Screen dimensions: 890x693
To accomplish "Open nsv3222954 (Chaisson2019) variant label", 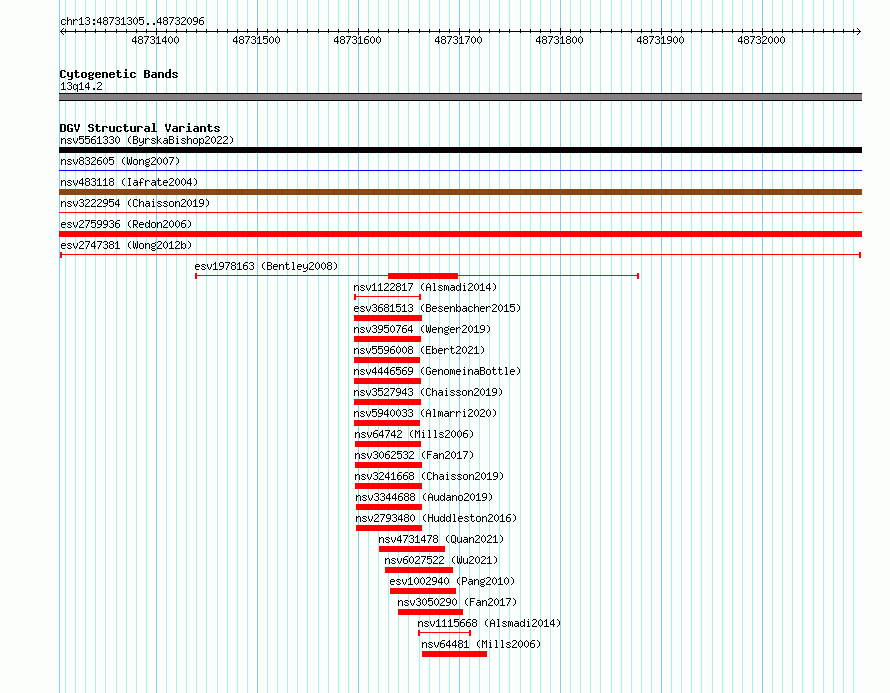I will tap(135, 203).
